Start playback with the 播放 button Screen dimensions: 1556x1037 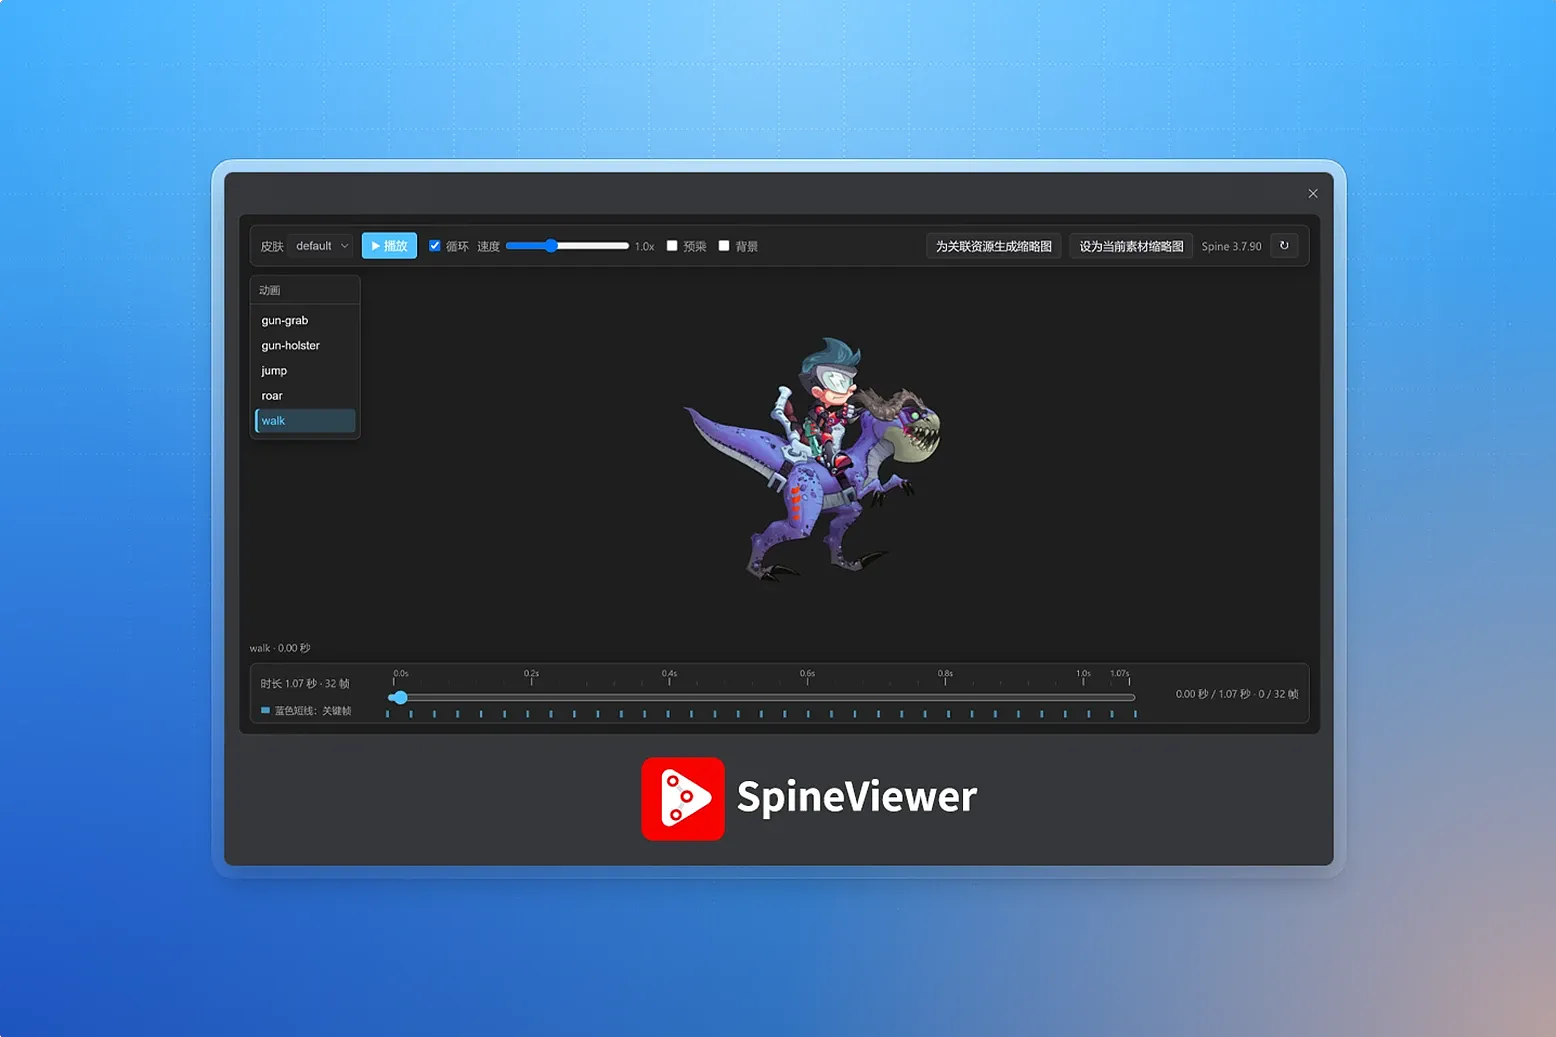coord(389,246)
